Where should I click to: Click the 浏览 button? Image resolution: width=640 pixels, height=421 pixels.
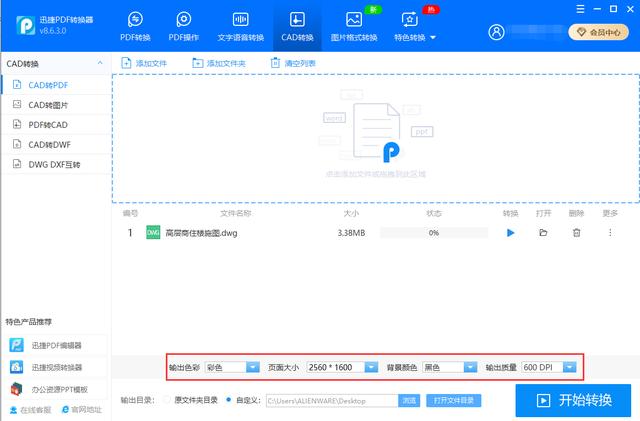point(409,401)
